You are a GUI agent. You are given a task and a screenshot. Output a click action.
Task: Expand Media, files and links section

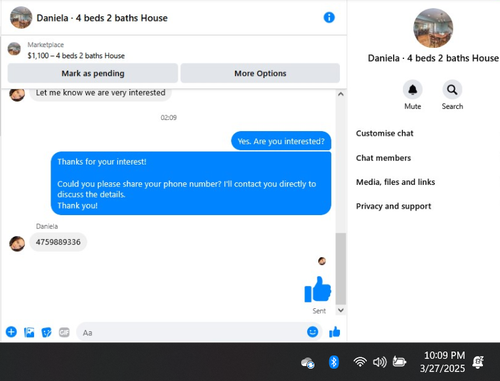(x=395, y=182)
